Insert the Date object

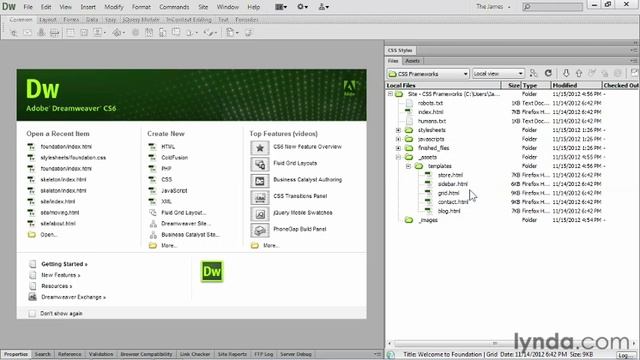(x=149, y=33)
